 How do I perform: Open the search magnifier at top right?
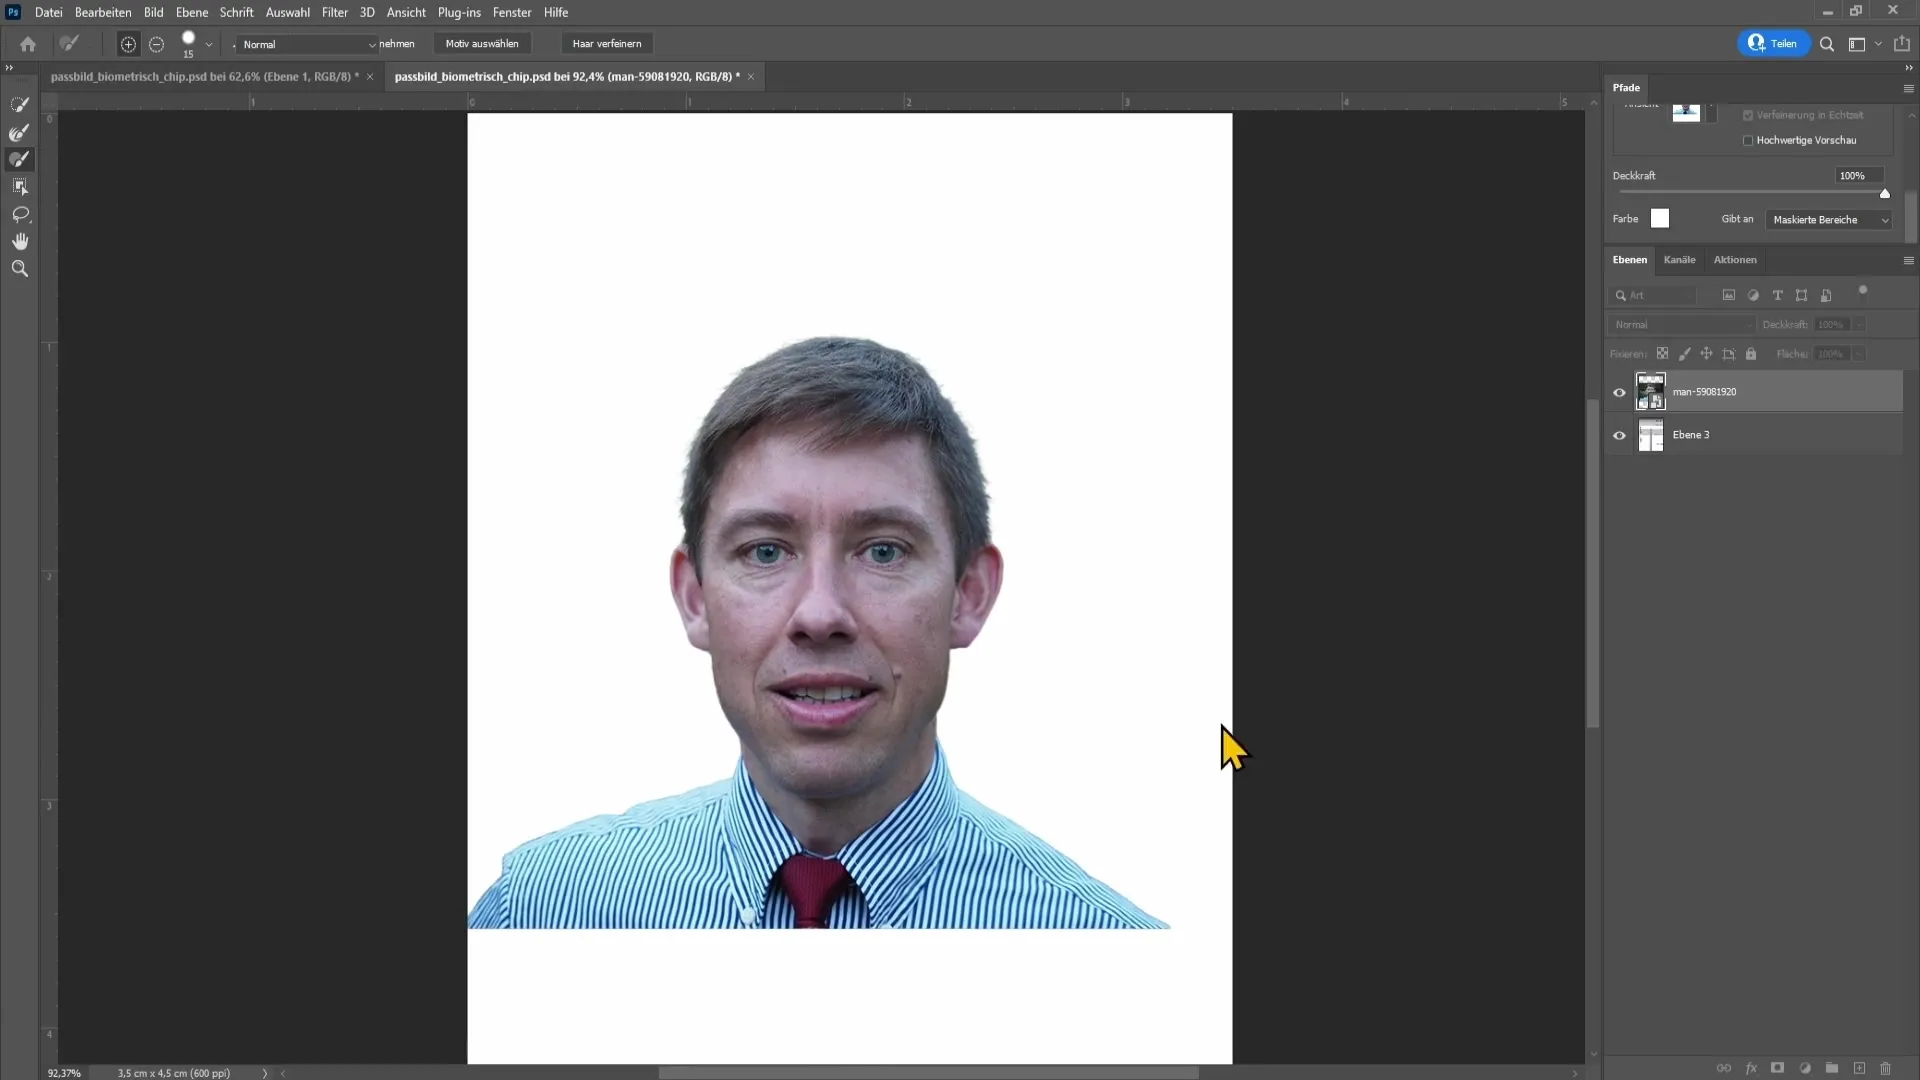[x=1827, y=44]
